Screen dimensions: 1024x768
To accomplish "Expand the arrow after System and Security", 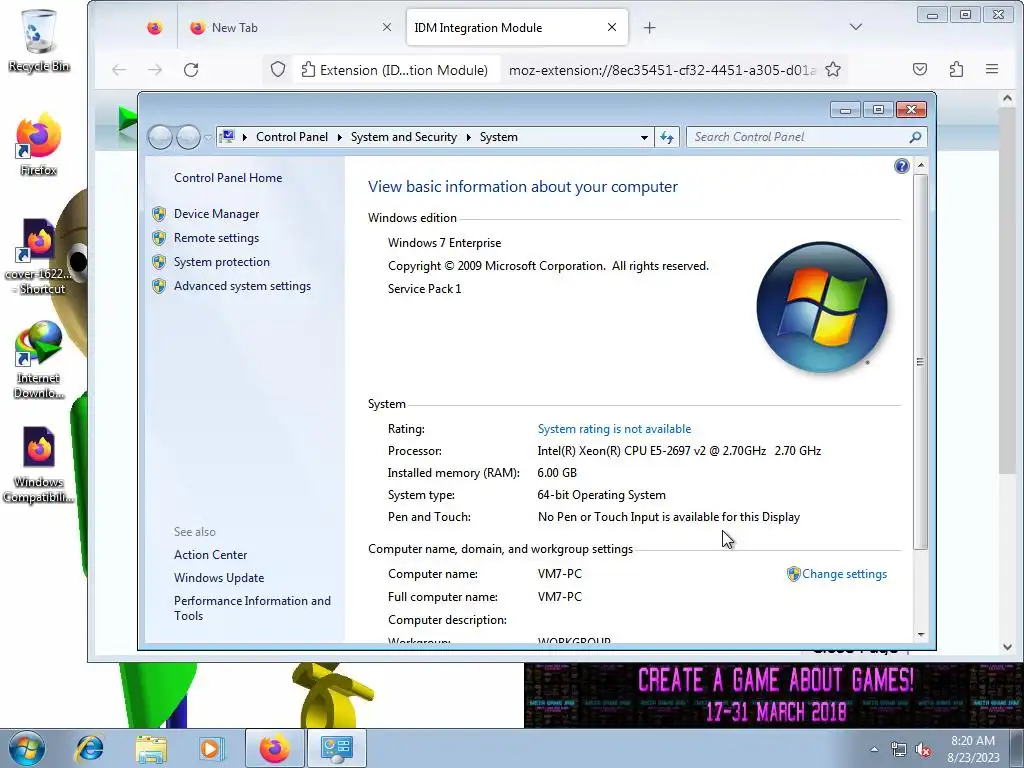I will point(468,137).
